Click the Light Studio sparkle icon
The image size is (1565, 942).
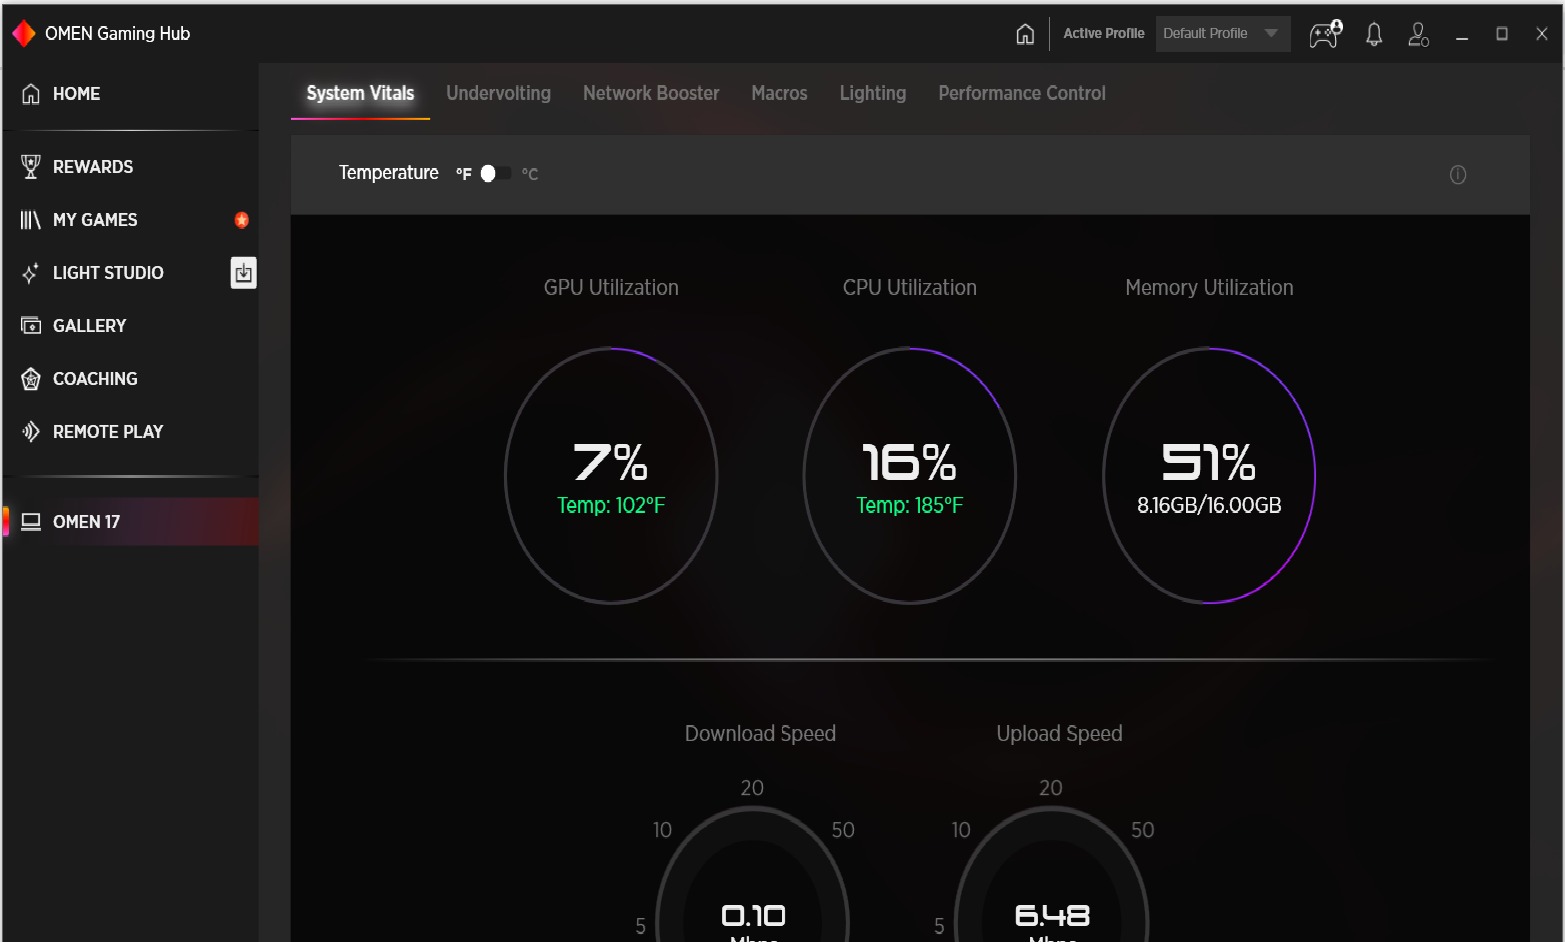coord(31,273)
